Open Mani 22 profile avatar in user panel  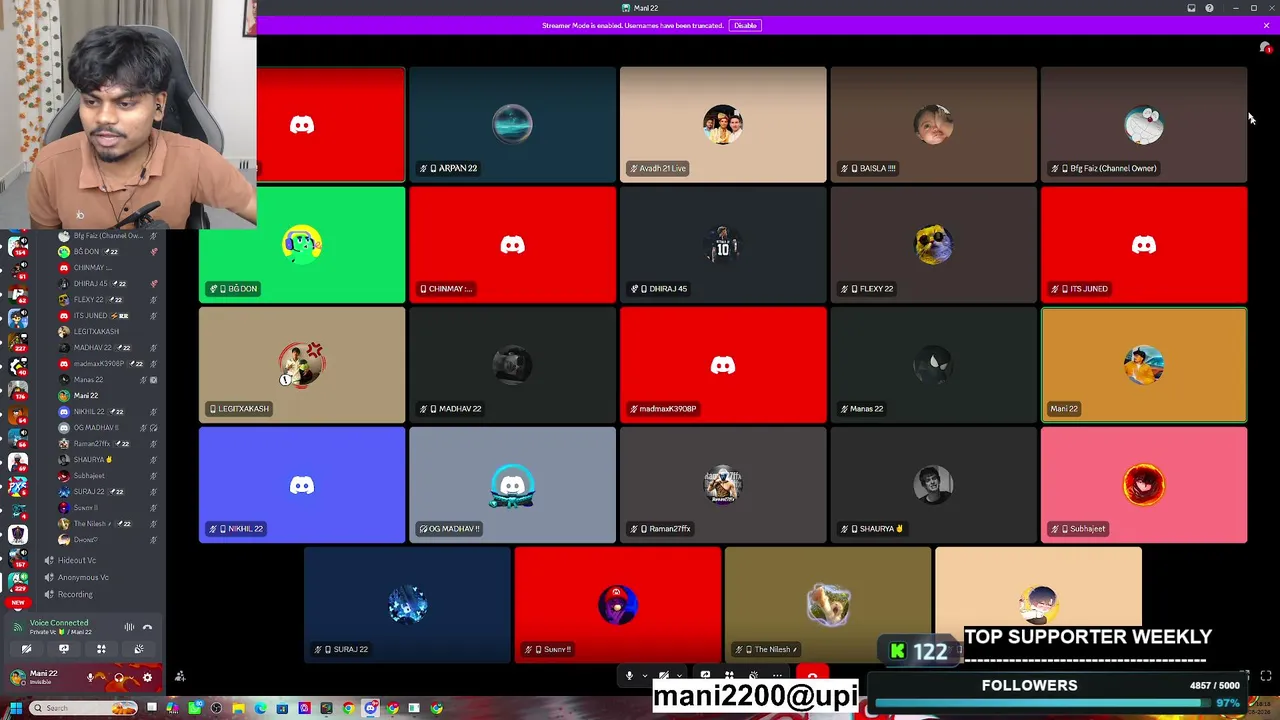pyautogui.click(x=17, y=677)
